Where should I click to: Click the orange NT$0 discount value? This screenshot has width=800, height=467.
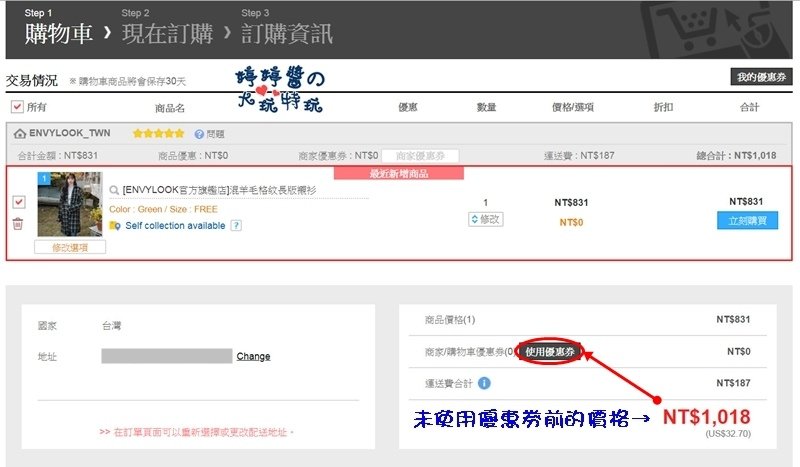tap(571, 223)
